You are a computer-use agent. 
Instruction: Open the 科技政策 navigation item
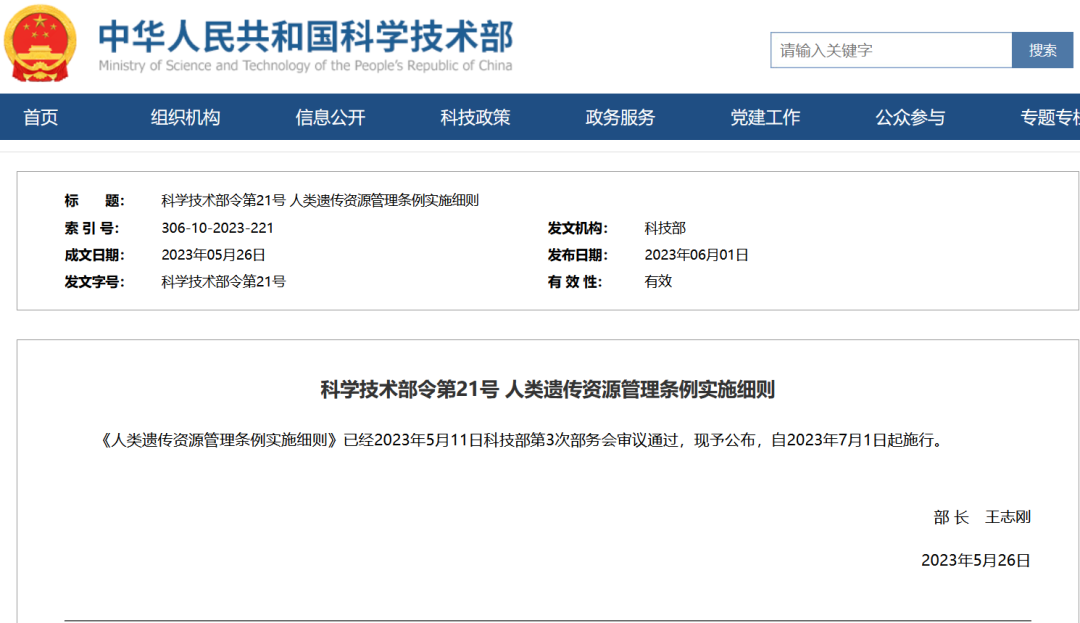pos(475,118)
